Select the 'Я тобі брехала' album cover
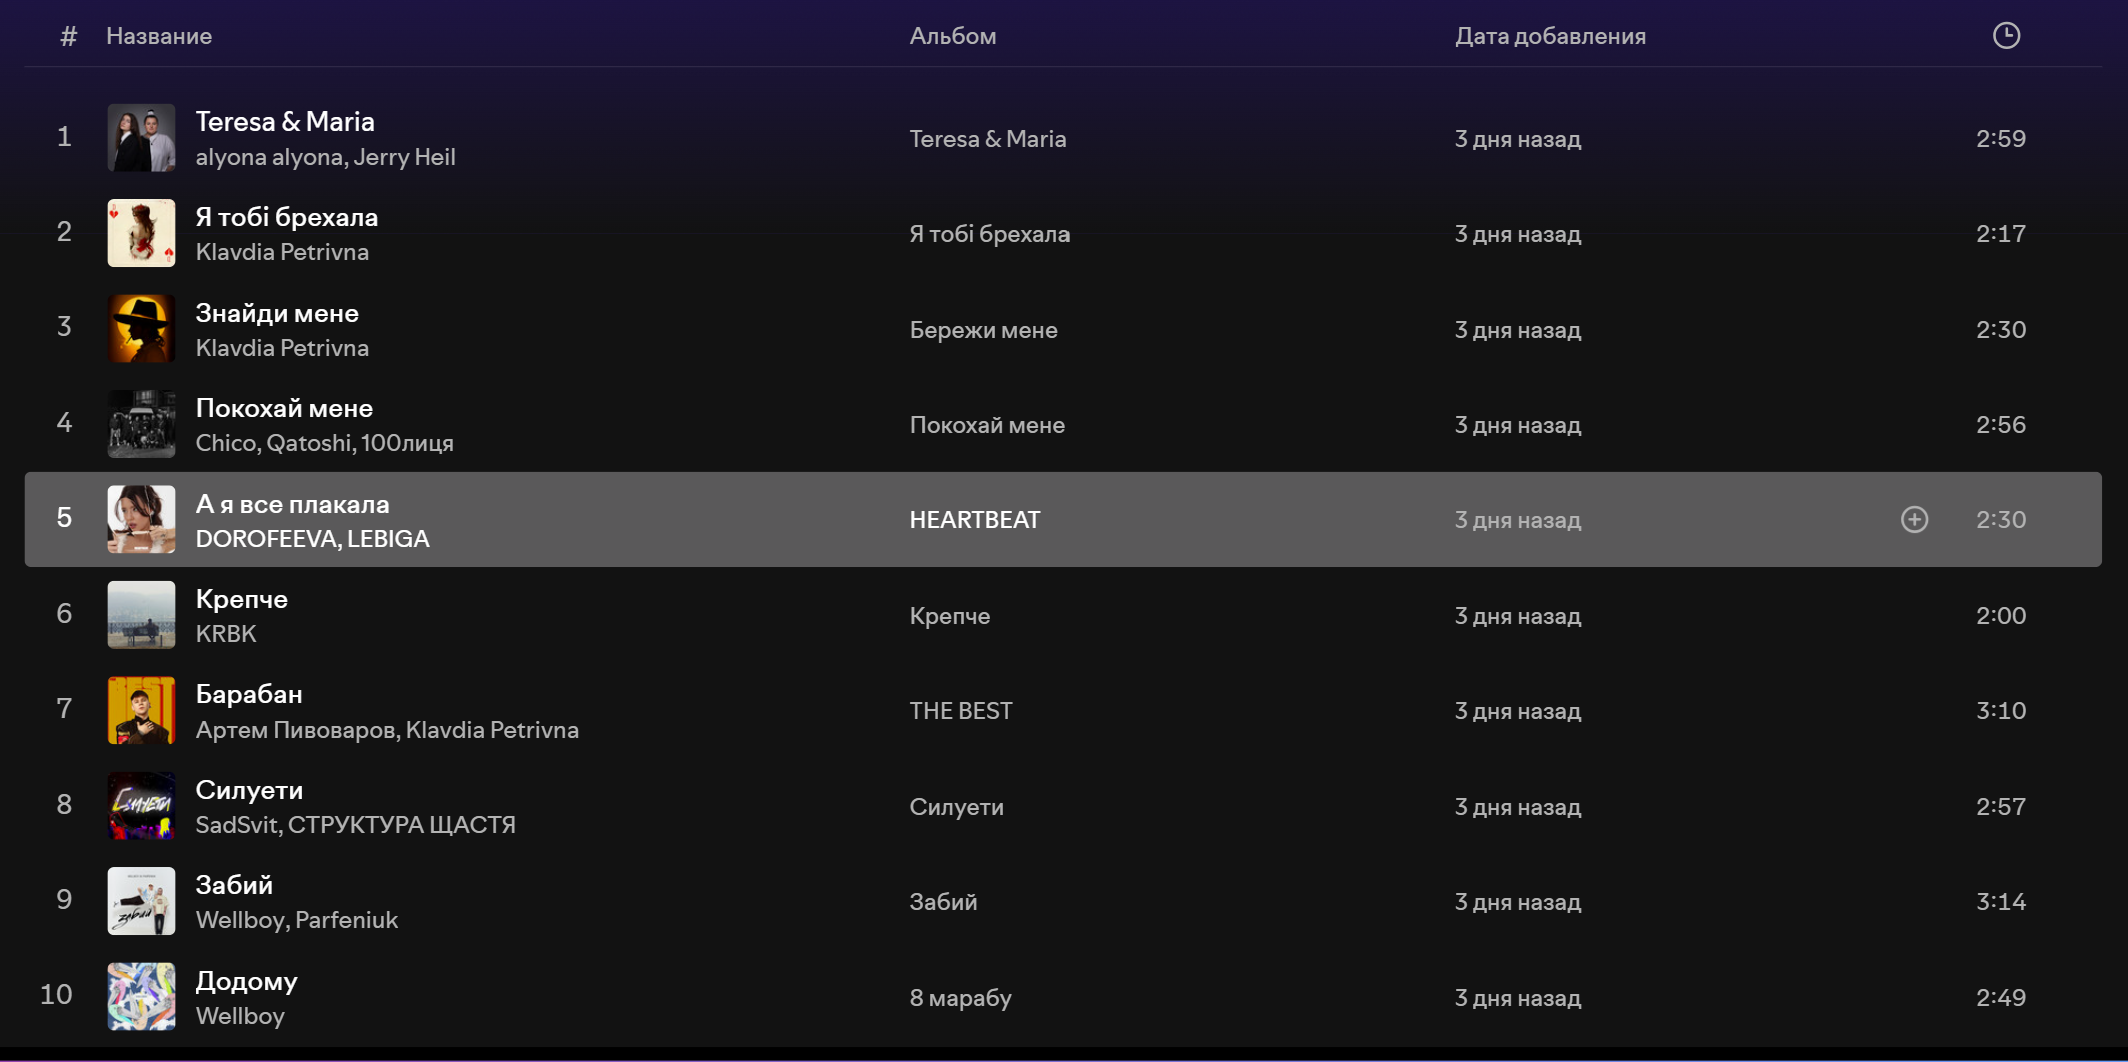Screen dimensions: 2128x1062 (141, 233)
